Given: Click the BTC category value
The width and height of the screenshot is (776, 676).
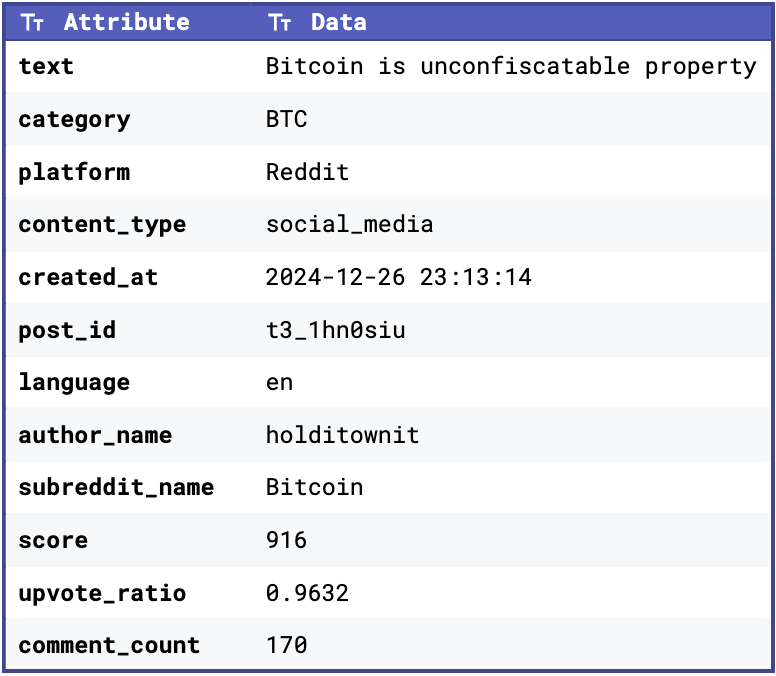Looking at the screenshot, I should [287, 119].
